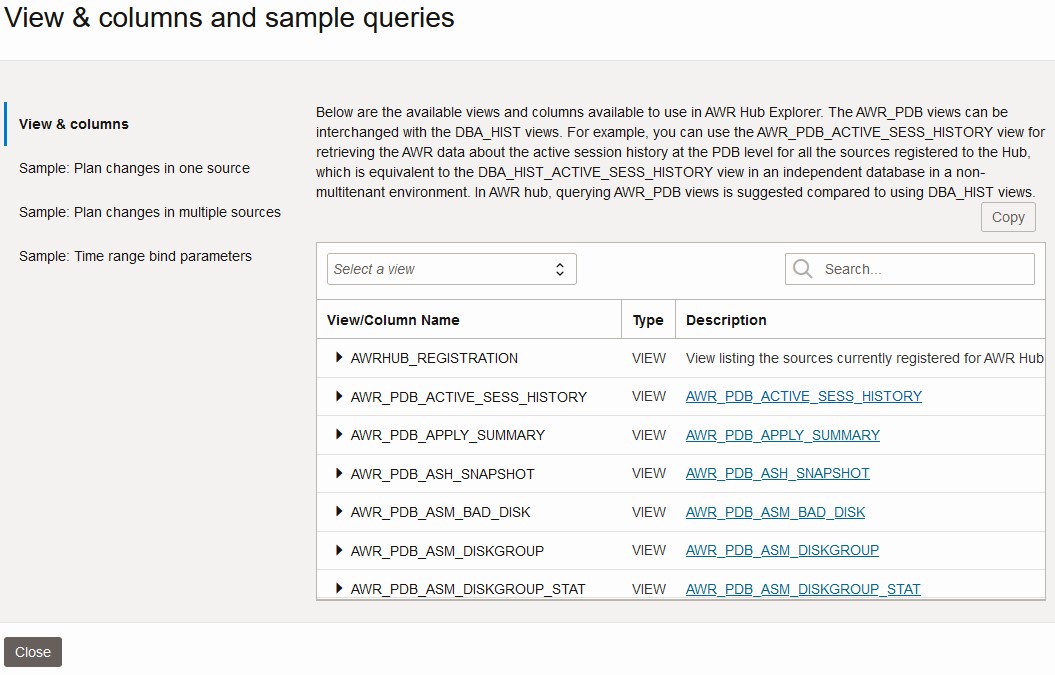Expand the AWR_PDB_ASM_DISKGROUP row
1055x675 pixels.
[x=338, y=550]
